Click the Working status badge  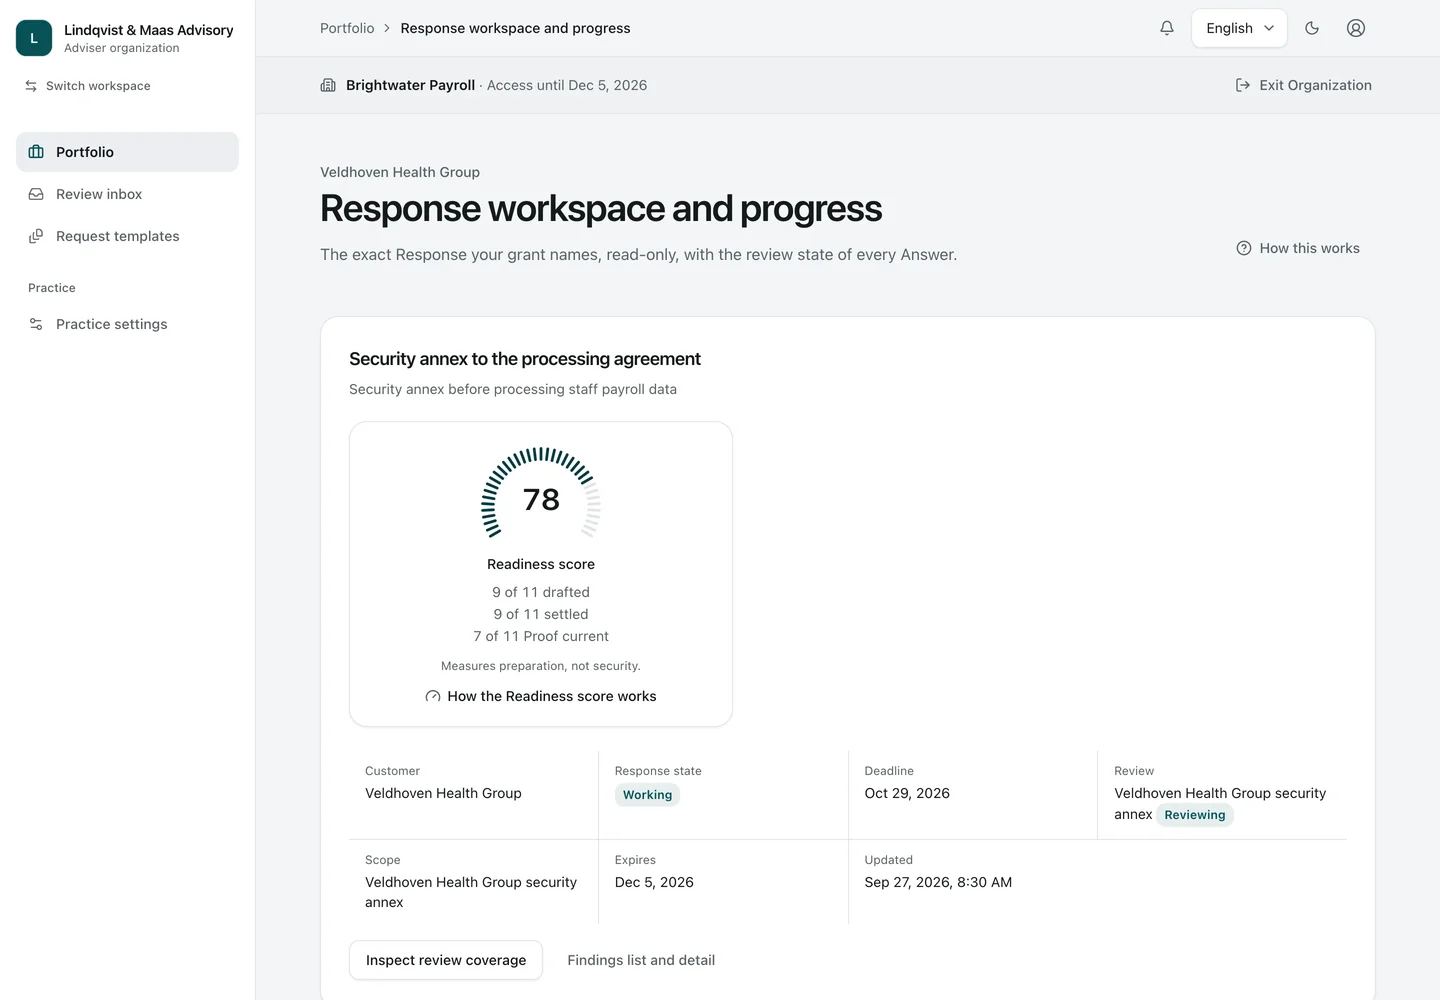pyautogui.click(x=647, y=795)
